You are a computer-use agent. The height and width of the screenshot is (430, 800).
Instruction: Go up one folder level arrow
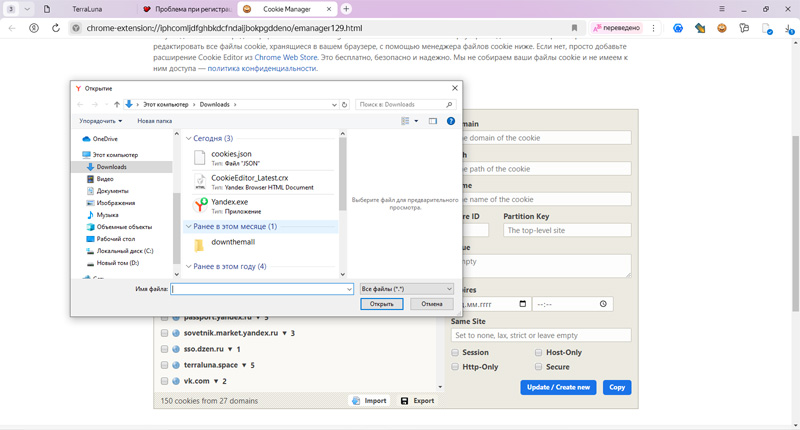click(x=116, y=104)
